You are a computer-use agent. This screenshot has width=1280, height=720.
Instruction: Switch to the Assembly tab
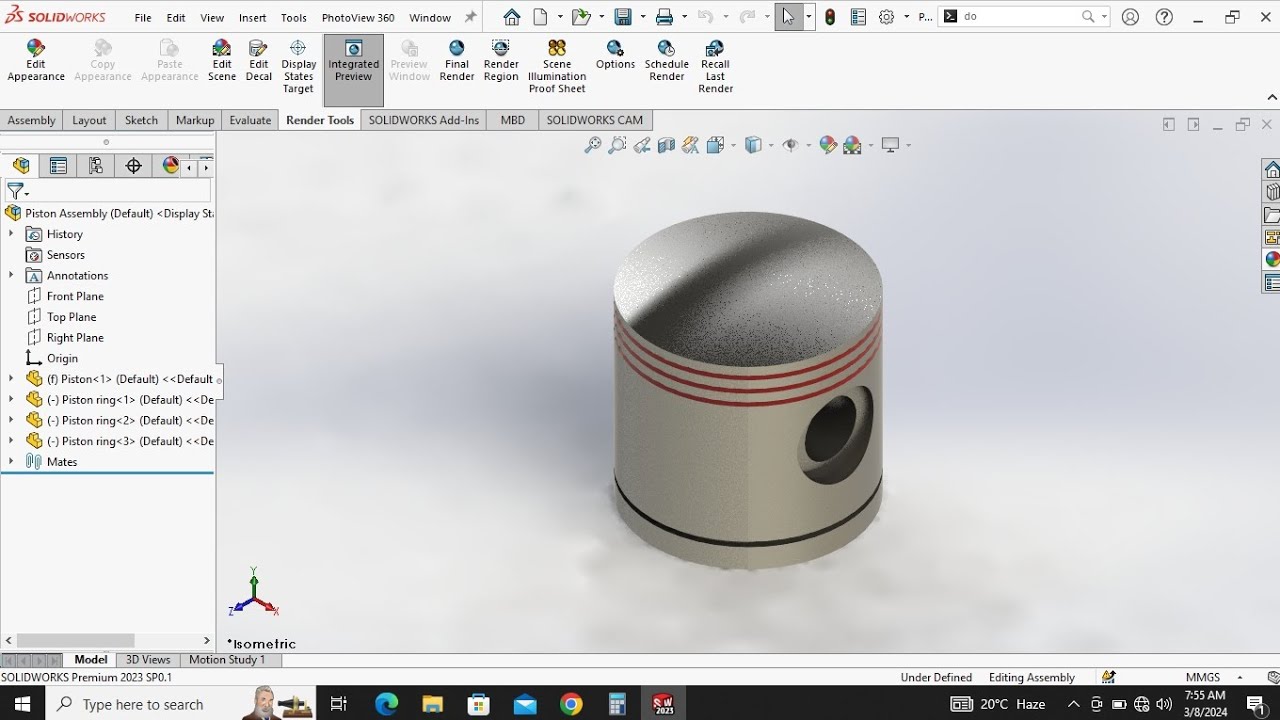(x=32, y=120)
